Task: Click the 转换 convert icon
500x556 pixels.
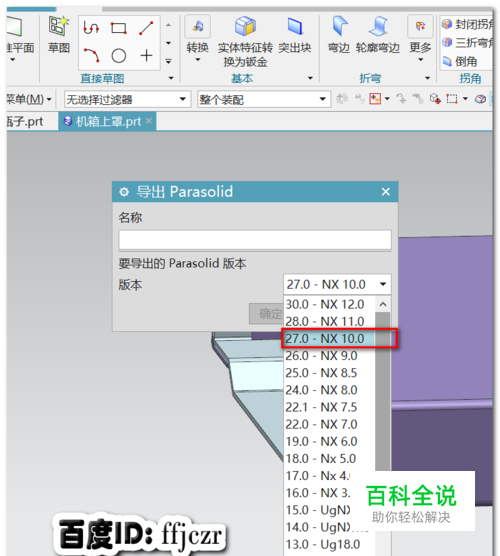Action: pos(198,26)
